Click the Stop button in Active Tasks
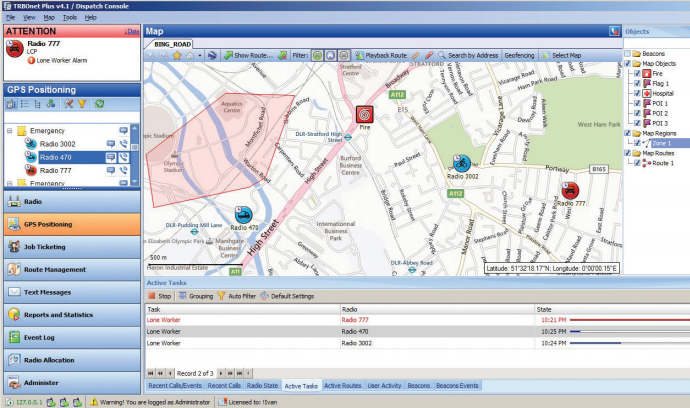Screen dimensions: 690x408 (x=160, y=296)
